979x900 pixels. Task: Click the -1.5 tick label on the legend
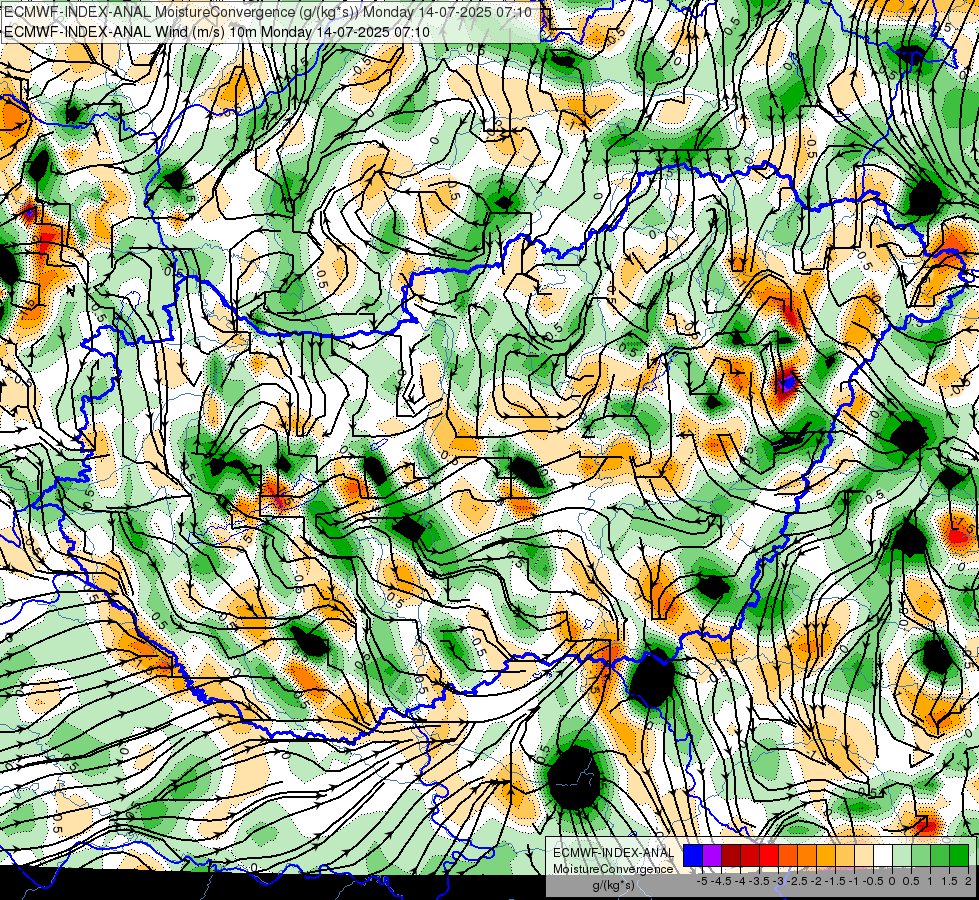tap(835, 881)
